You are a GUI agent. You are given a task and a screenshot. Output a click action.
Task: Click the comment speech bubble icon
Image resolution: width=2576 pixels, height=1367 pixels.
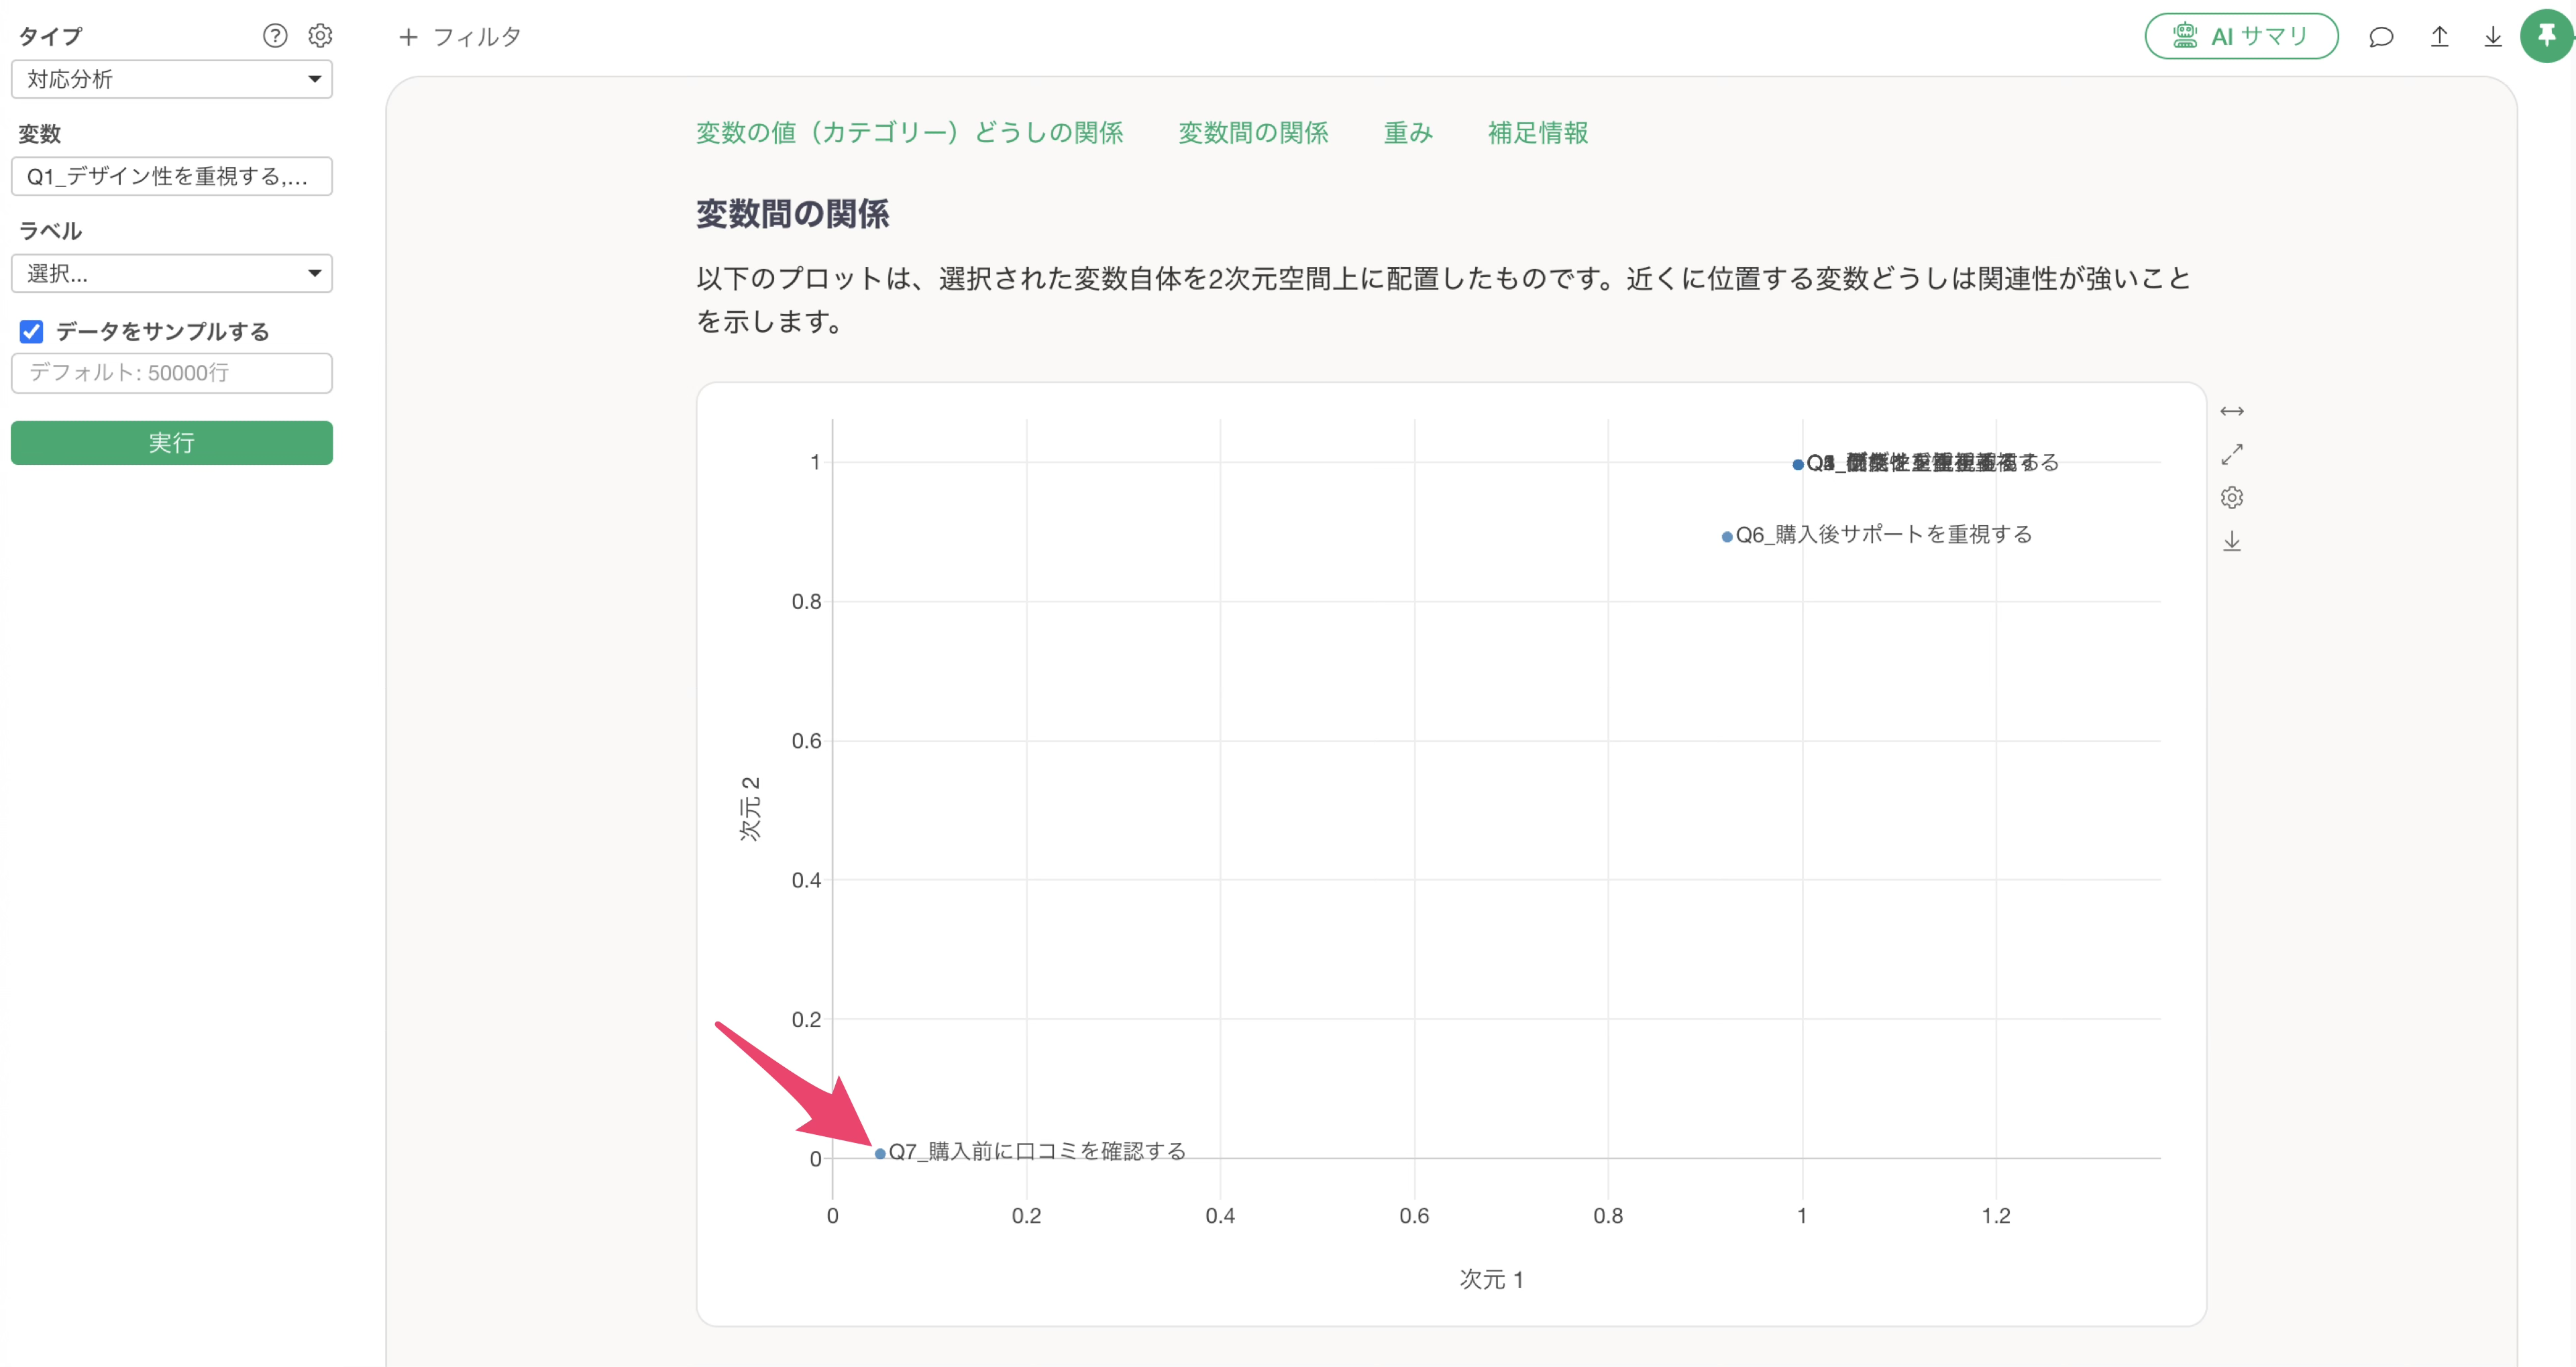coord(2381,37)
